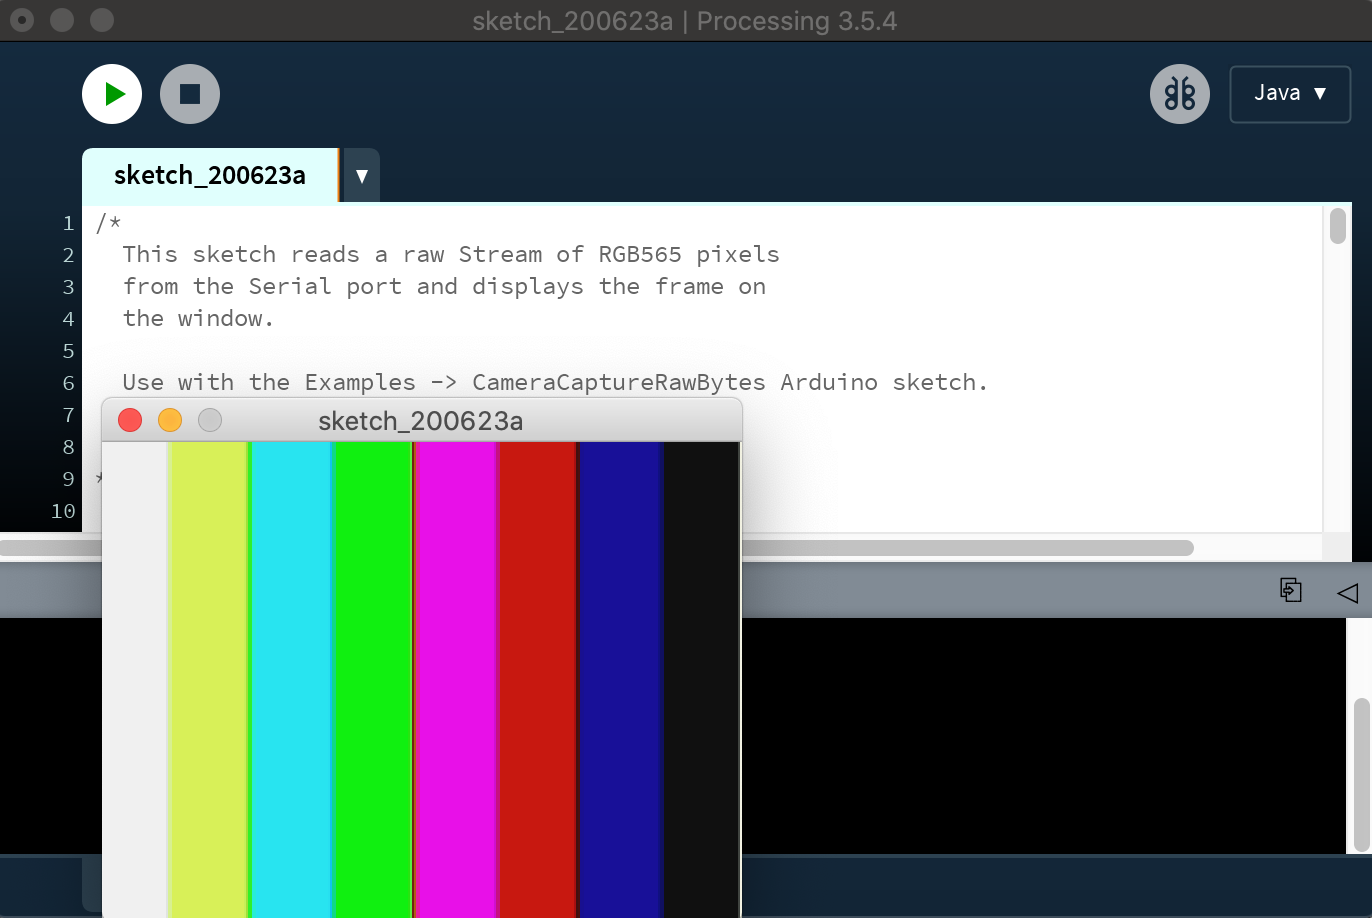Toggle the Debugger butterfly icon
Viewport: 1372px width, 918px height.
pyautogui.click(x=1180, y=94)
